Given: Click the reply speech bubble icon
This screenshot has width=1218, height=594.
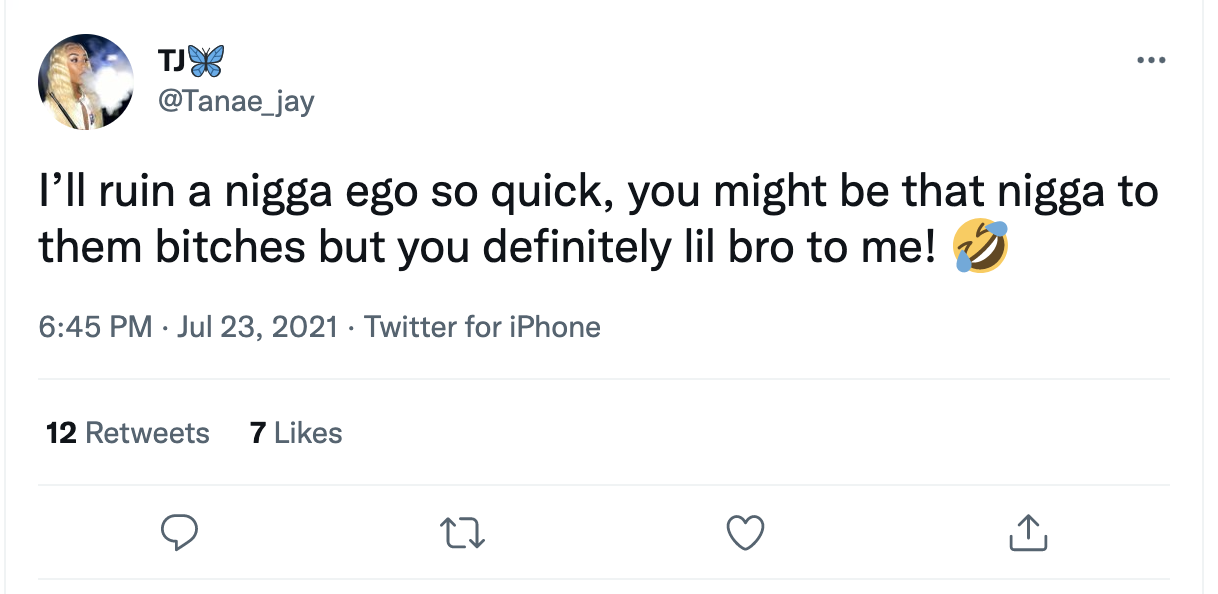Looking at the screenshot, I should tap(179, 532).
